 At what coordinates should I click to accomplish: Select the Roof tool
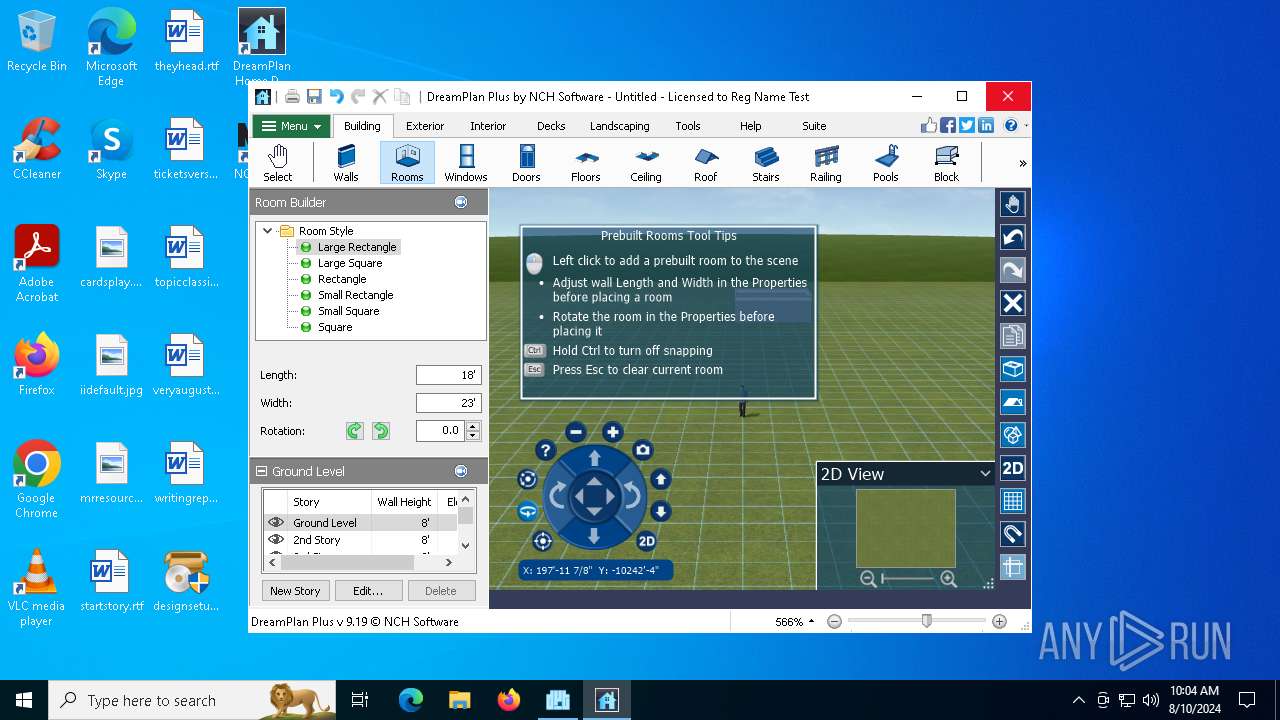click(x=706, y=163)
